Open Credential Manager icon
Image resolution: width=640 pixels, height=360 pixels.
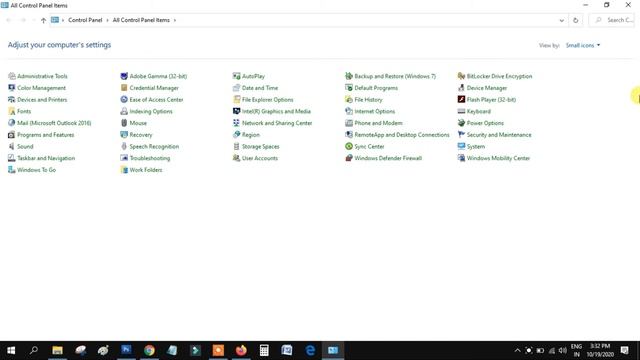click(124, 88)
